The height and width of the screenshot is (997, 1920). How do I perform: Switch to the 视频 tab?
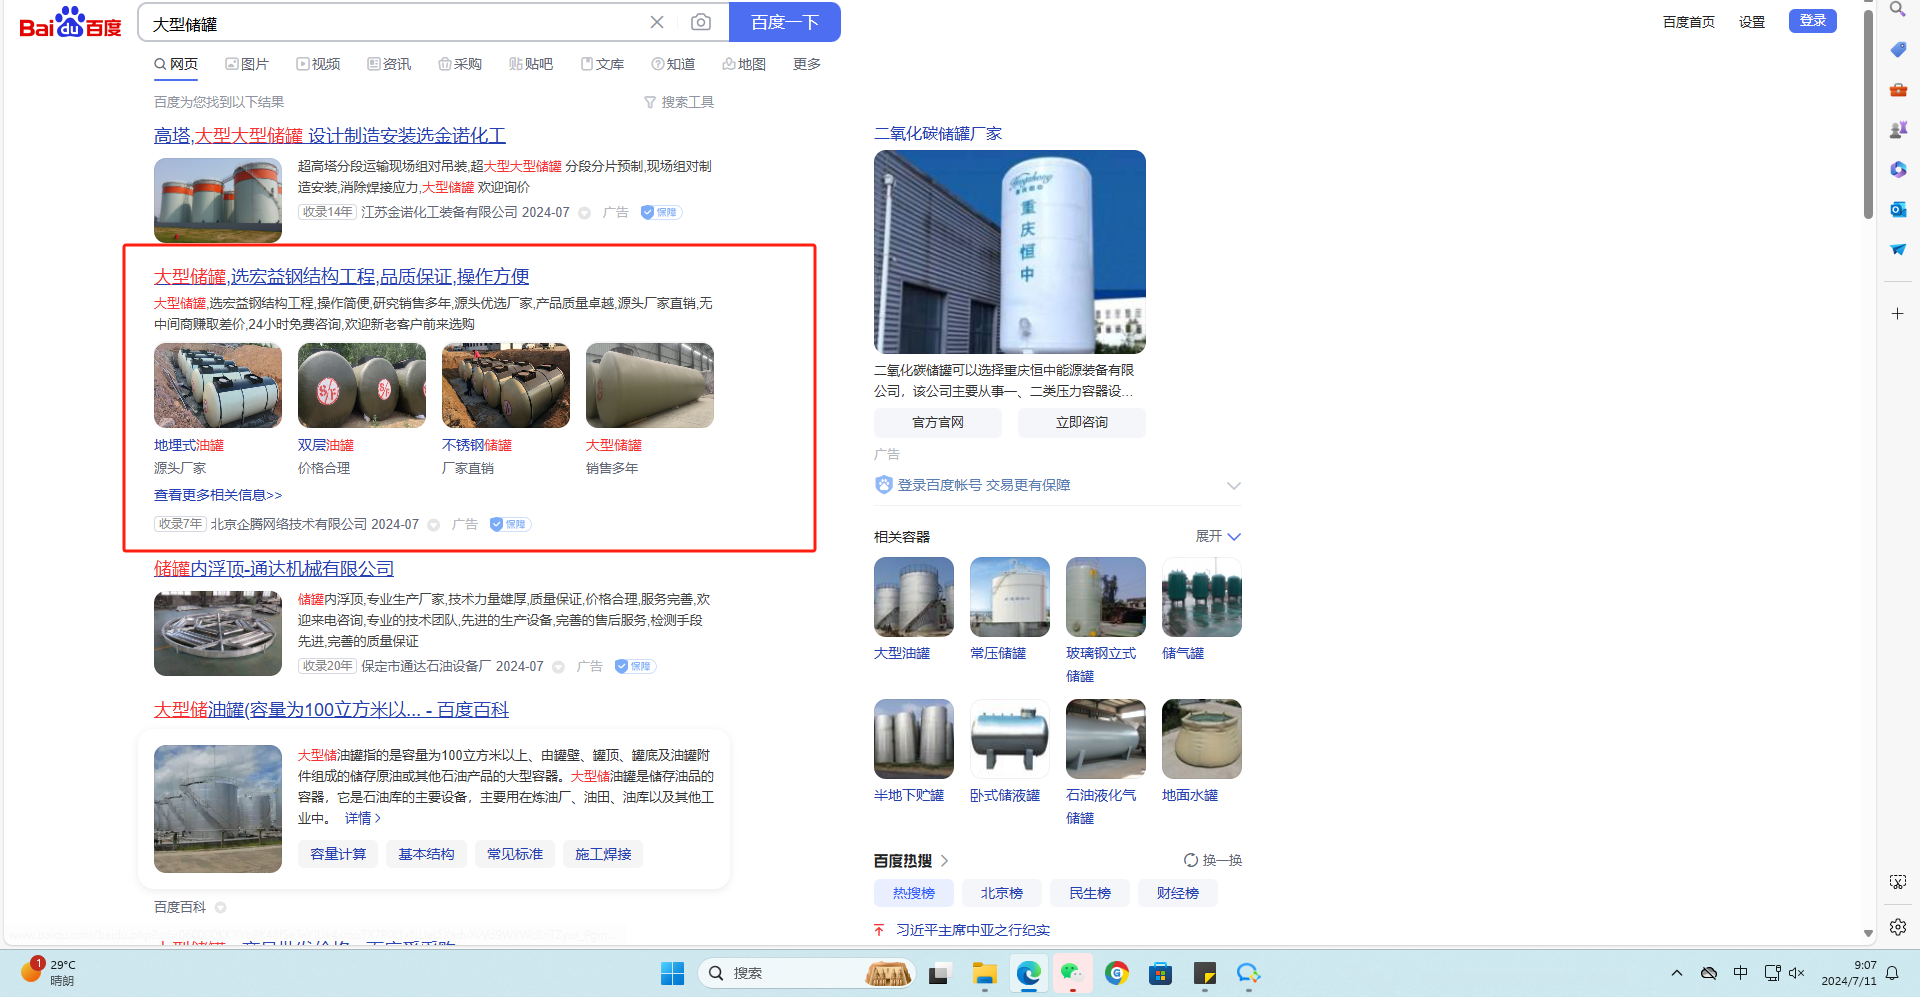[x=318, y=64]
